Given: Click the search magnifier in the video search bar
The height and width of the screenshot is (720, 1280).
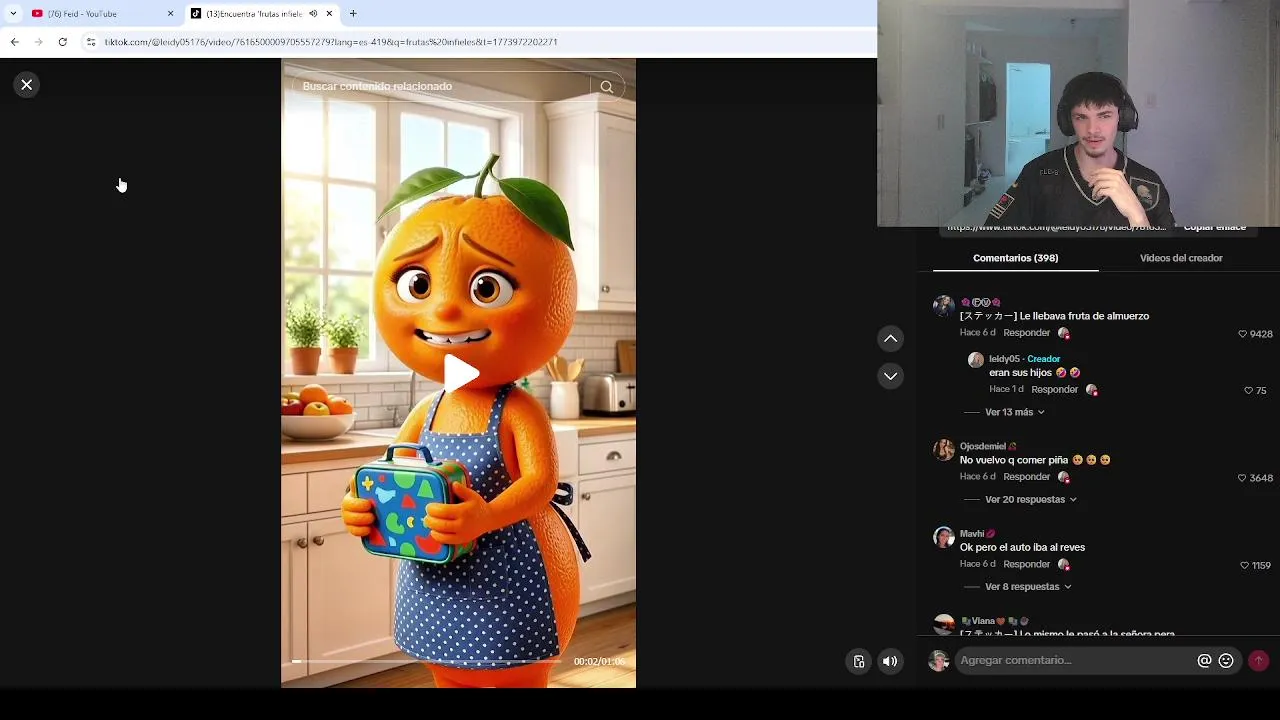Looking at the screenshot, I should point(606,87).
